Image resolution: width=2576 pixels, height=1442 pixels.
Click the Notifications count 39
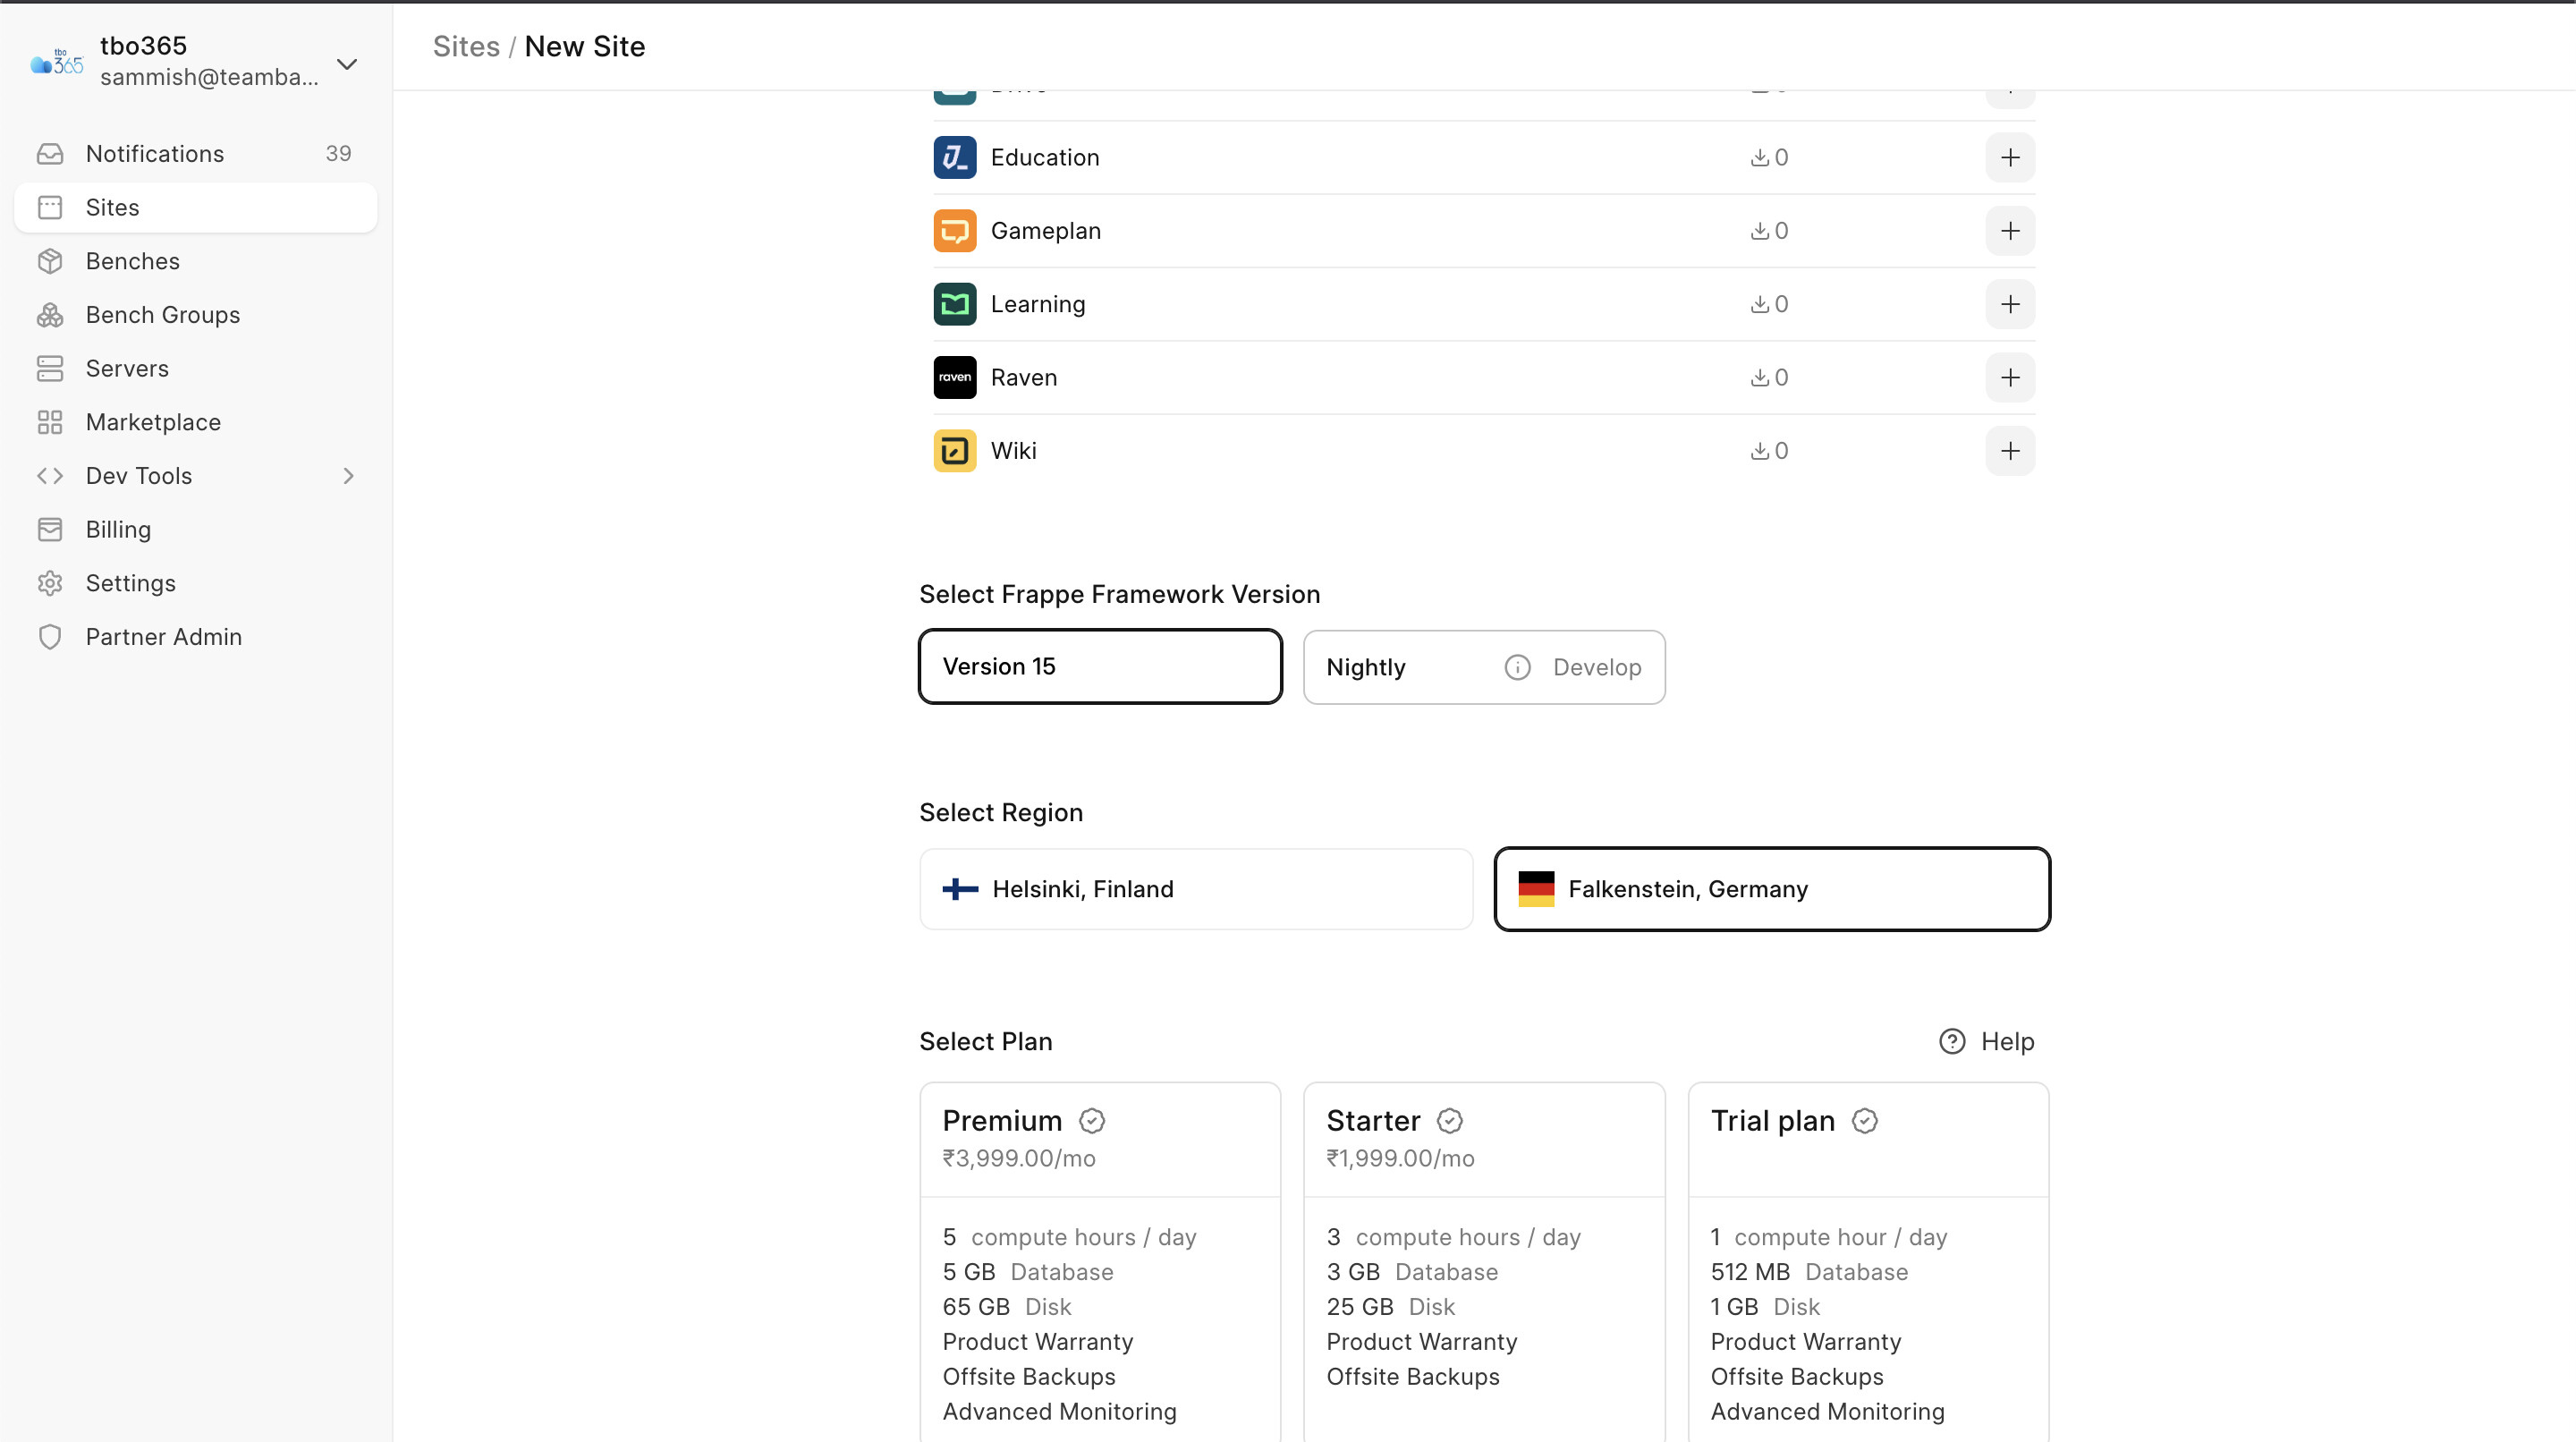(x=338, y=154)
